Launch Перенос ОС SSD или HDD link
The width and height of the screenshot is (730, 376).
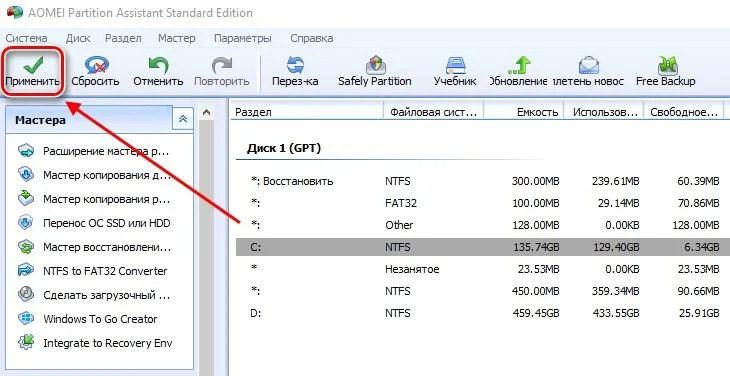[x=107, y=223]
